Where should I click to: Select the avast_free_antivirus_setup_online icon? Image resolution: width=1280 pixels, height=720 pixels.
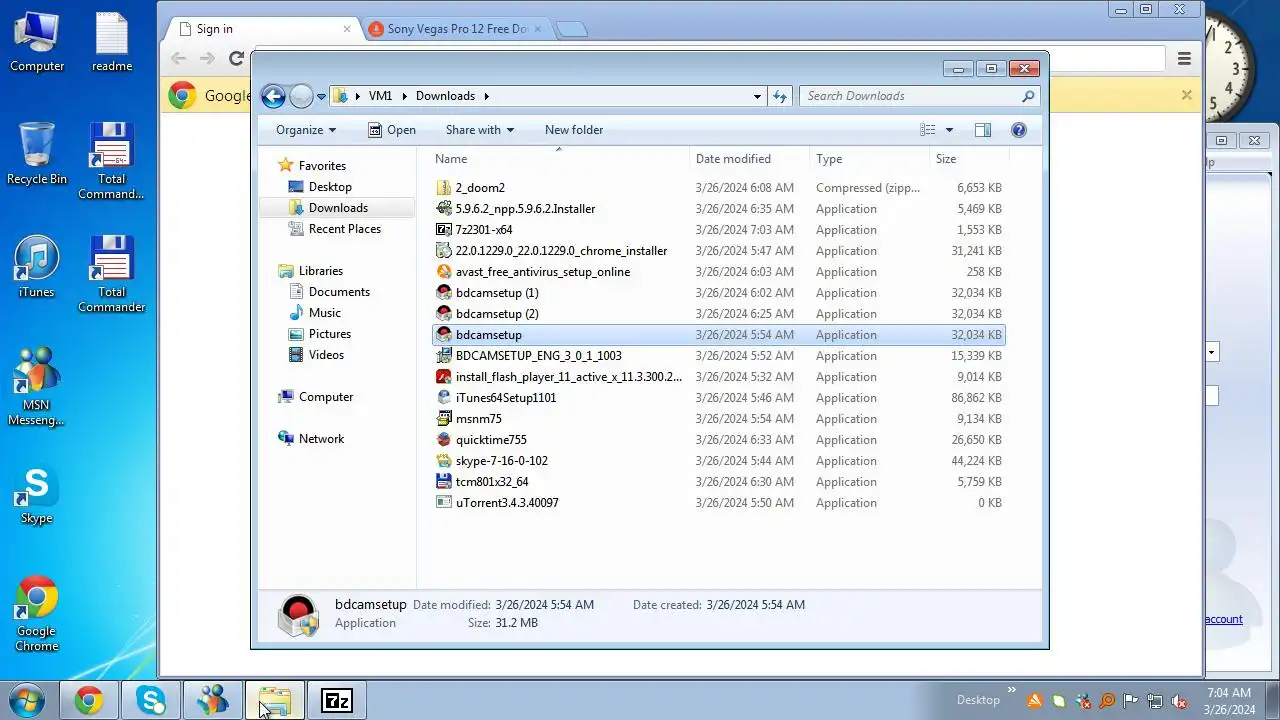444,272
